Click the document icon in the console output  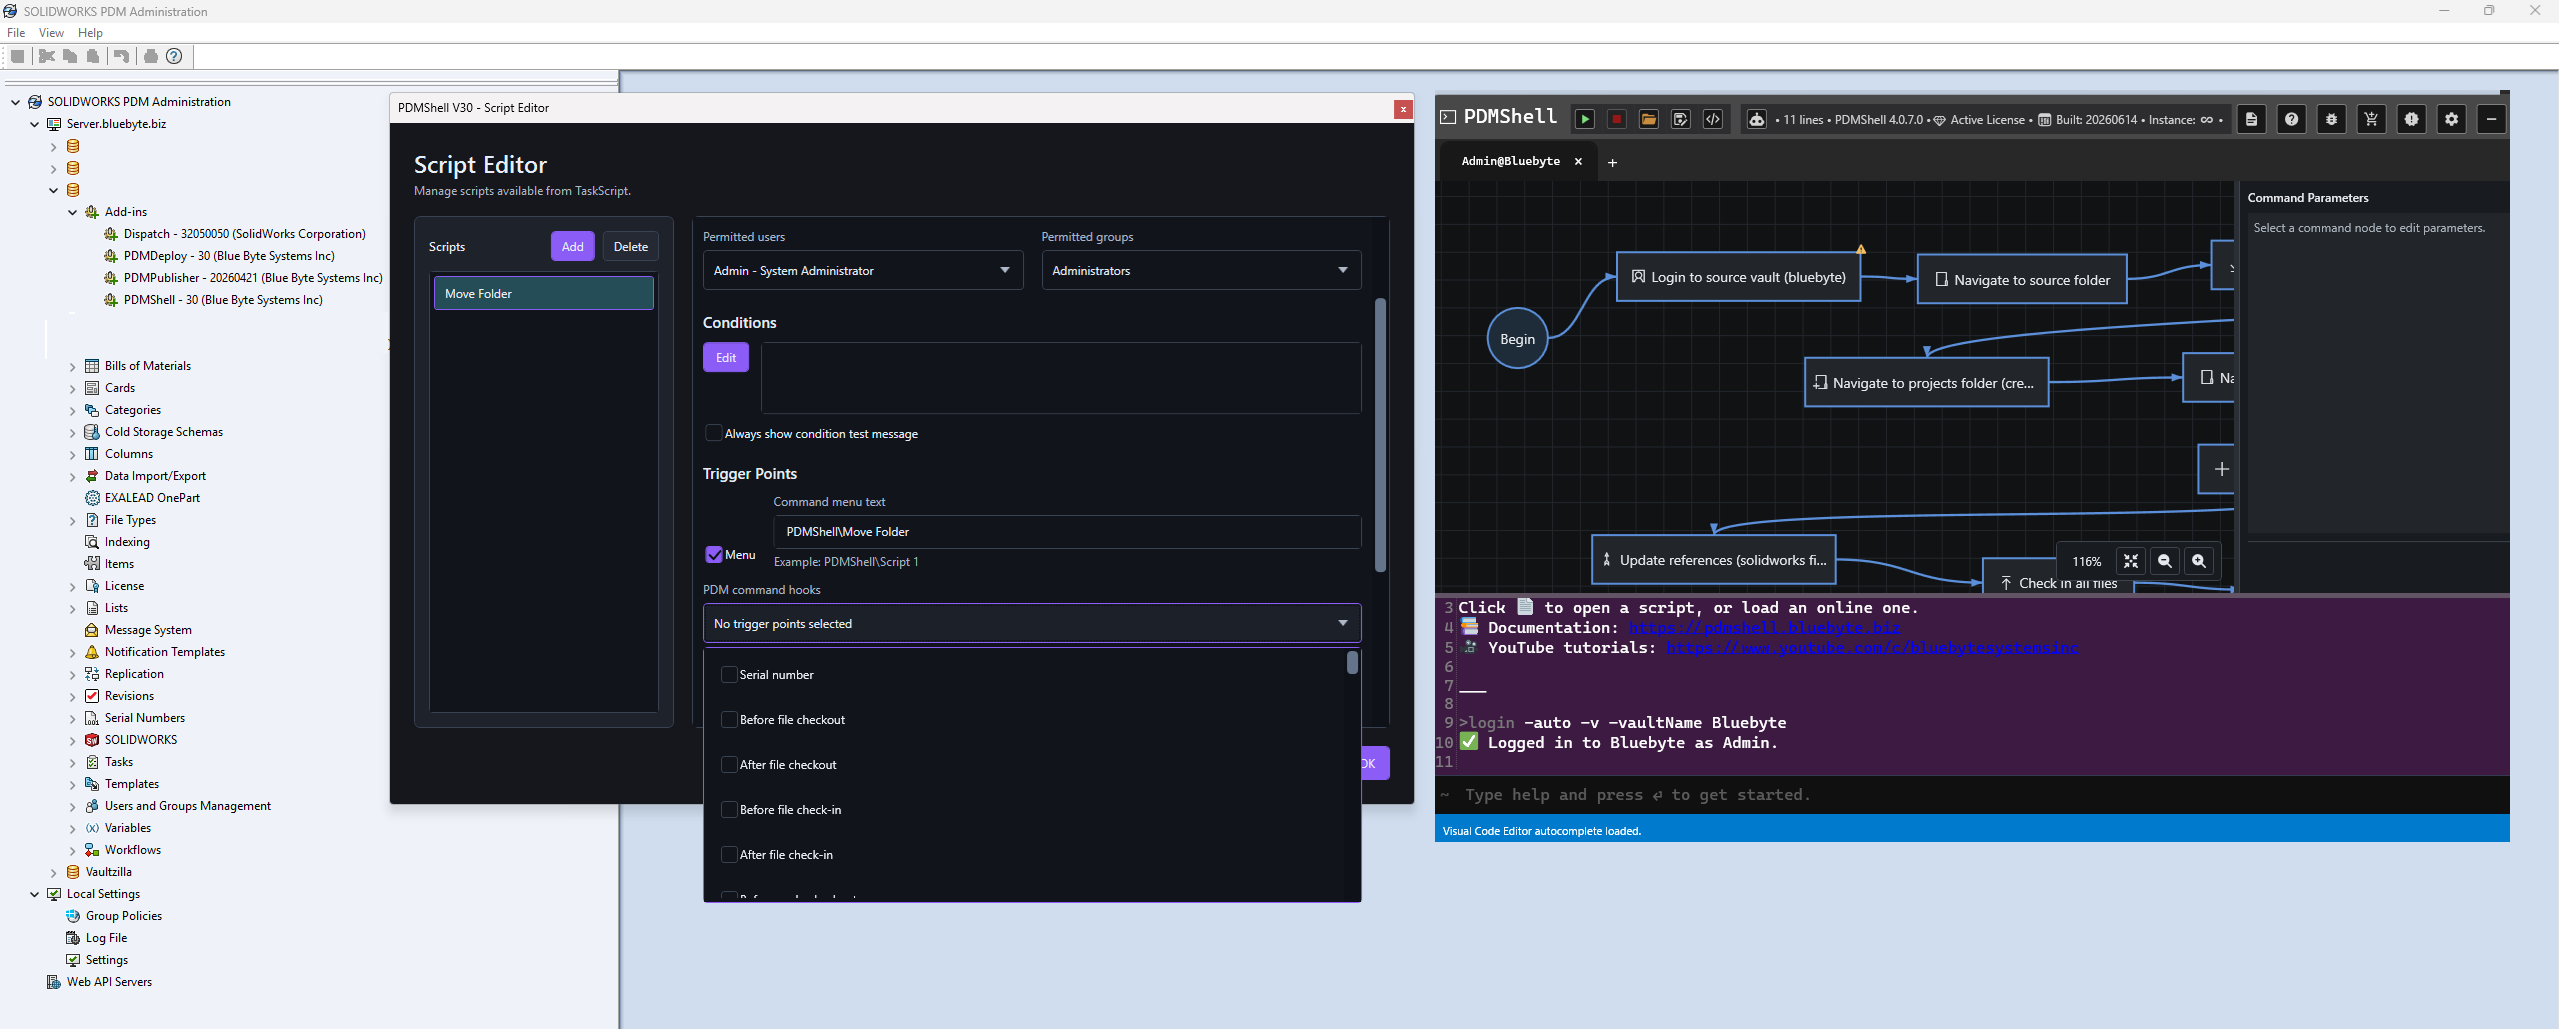[1525, 606]
